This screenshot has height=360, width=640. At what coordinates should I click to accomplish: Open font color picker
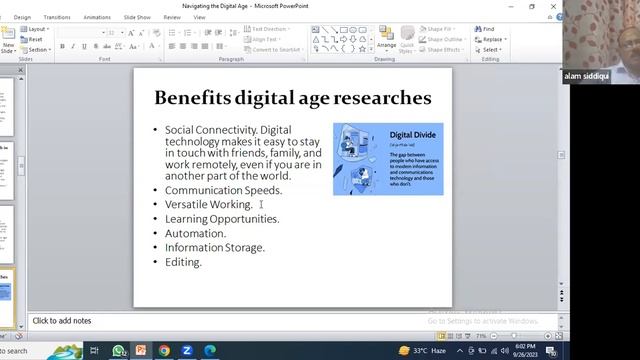coord(153,47)
